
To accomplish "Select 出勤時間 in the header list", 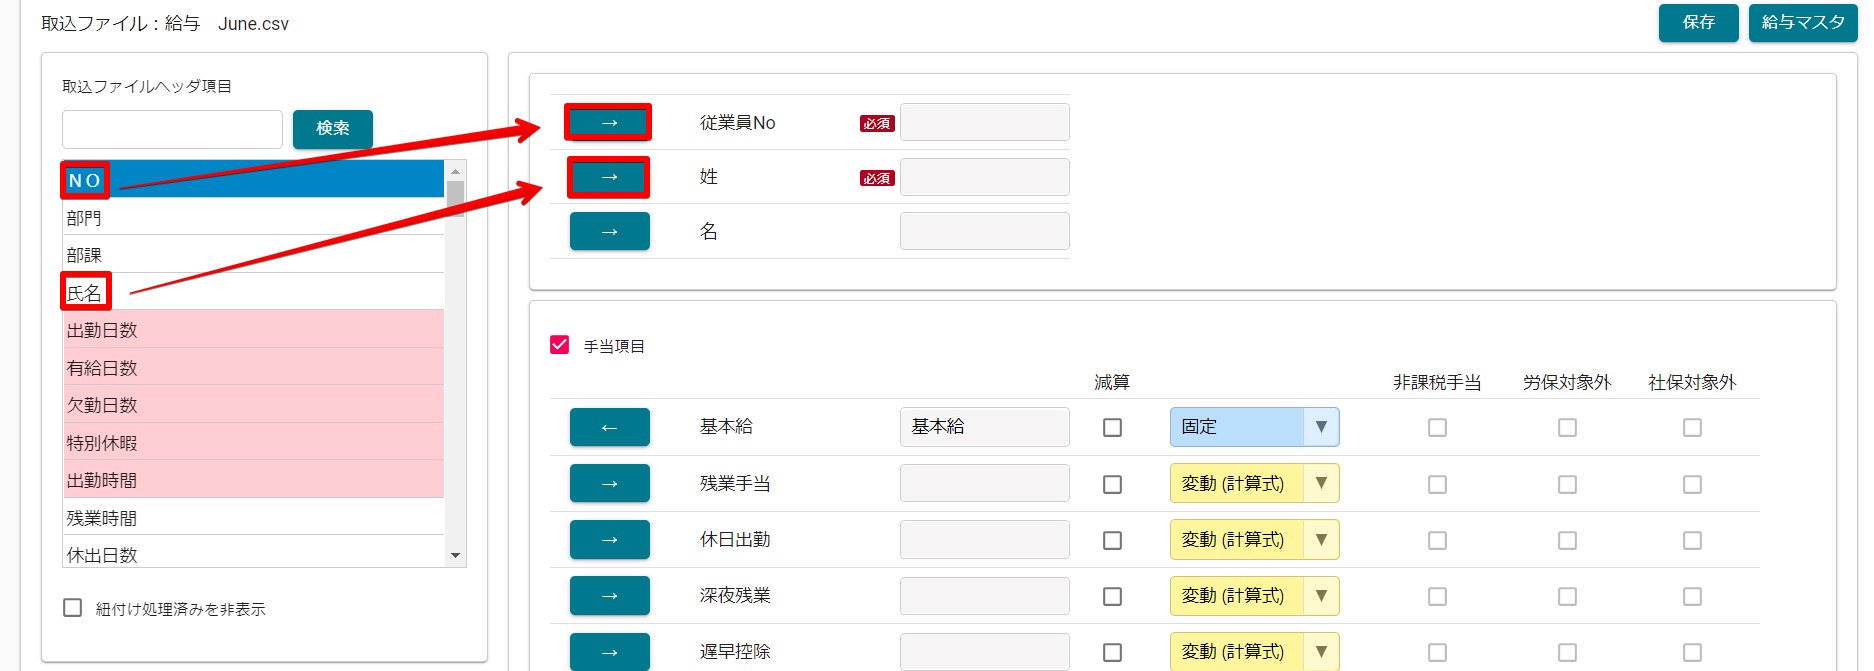I will 253,479.
